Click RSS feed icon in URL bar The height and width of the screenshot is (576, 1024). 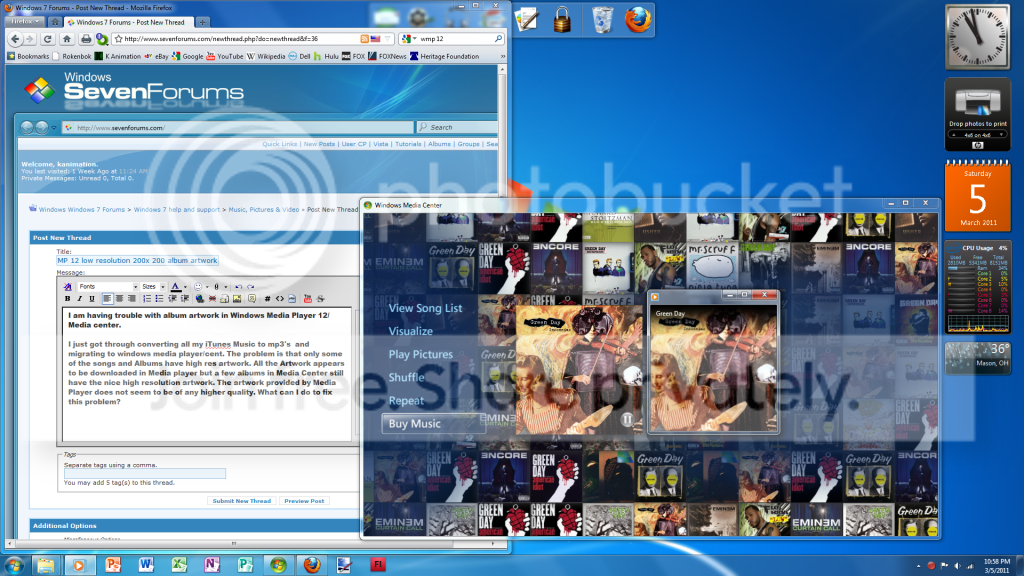(365, 39)
